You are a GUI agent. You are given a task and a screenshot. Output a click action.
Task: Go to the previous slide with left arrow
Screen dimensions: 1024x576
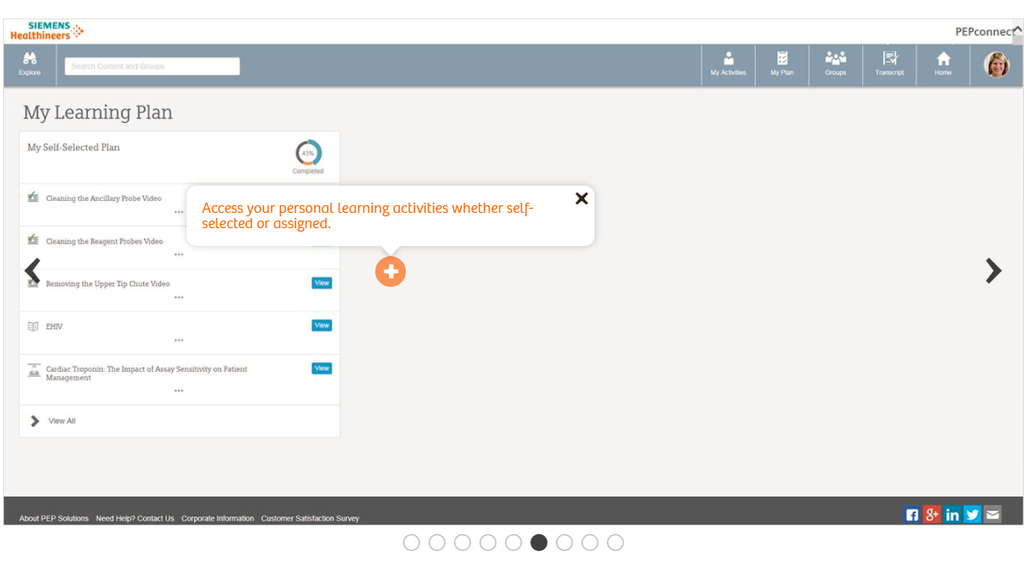32,271
